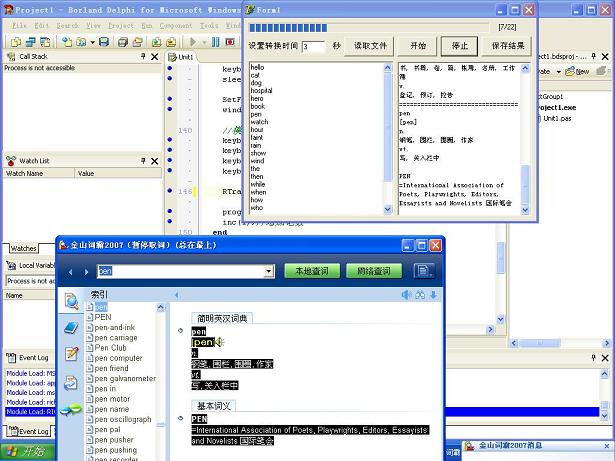Viewport: 615px width, 461px height.
Task: Play pronunciation speaker next to [pen]
Action: 218,342
